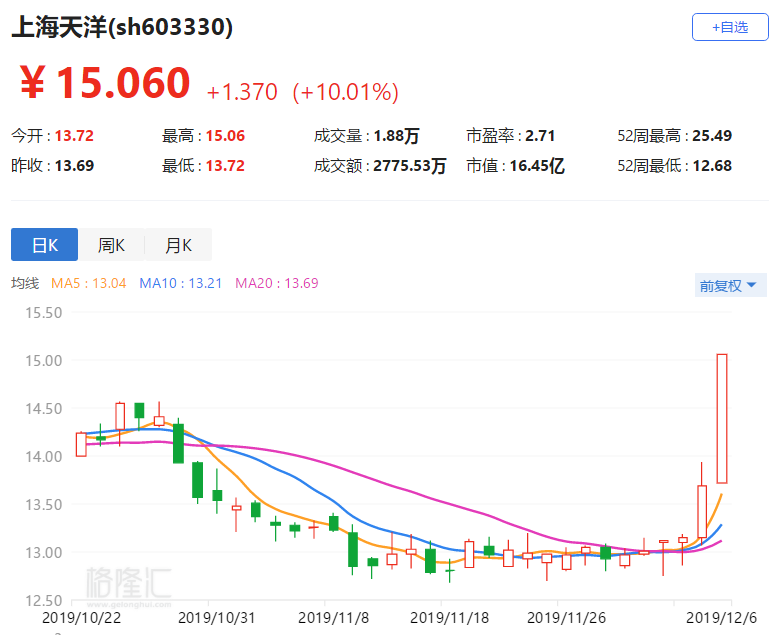774x635 pixels.
Task: Click the MA10 : 13.21 legend label
Action: 181,283
